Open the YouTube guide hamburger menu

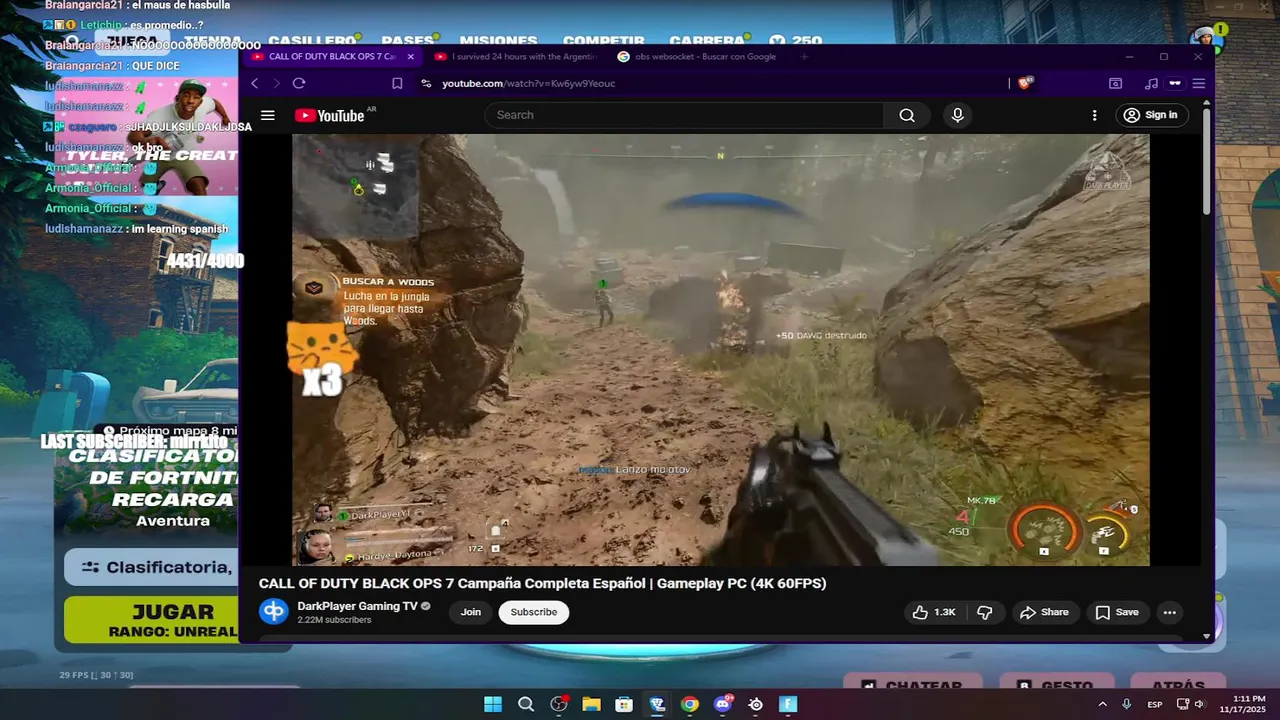point(268,115)
